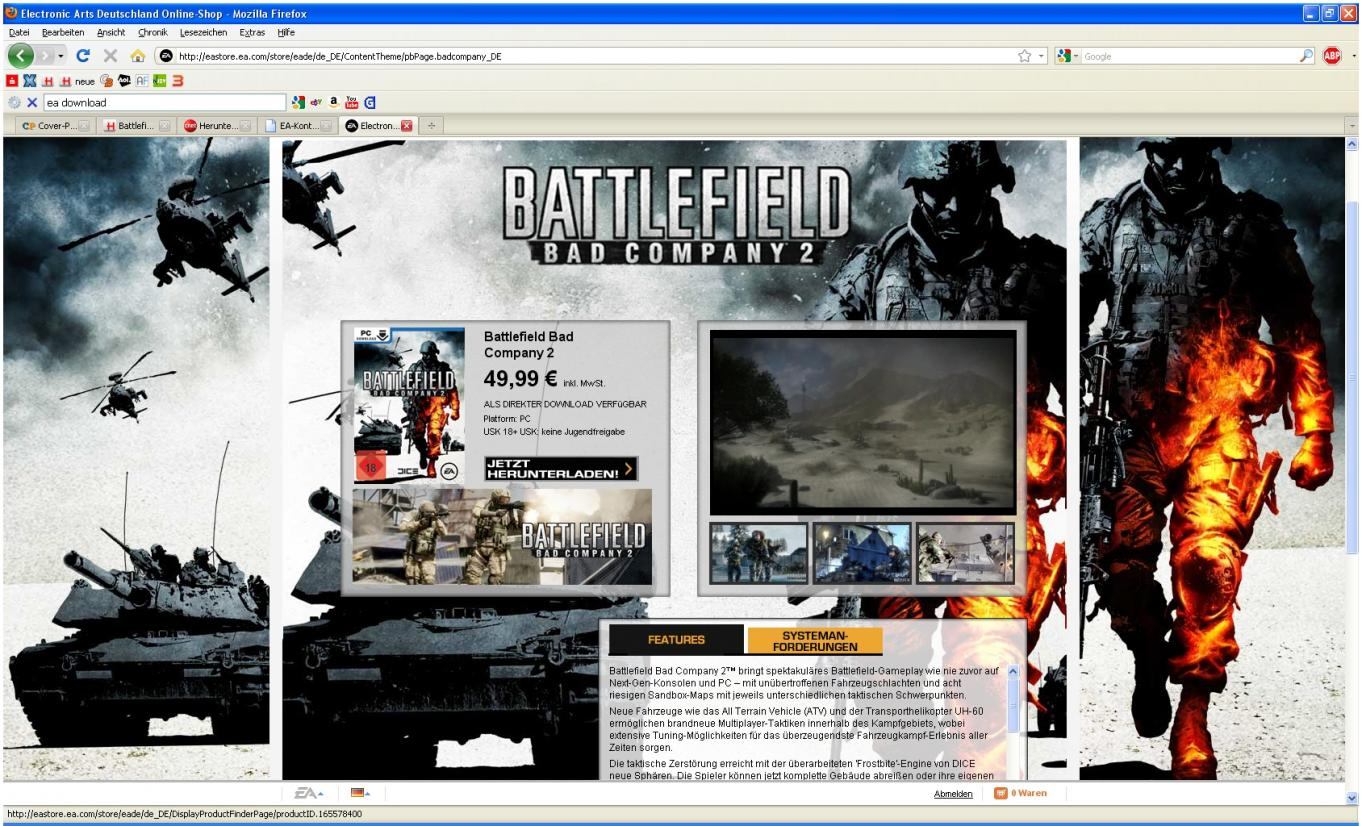Screen dimensions: 1362x826
Task: Search eBay from the search toolbar
Action: pos(314,102)
